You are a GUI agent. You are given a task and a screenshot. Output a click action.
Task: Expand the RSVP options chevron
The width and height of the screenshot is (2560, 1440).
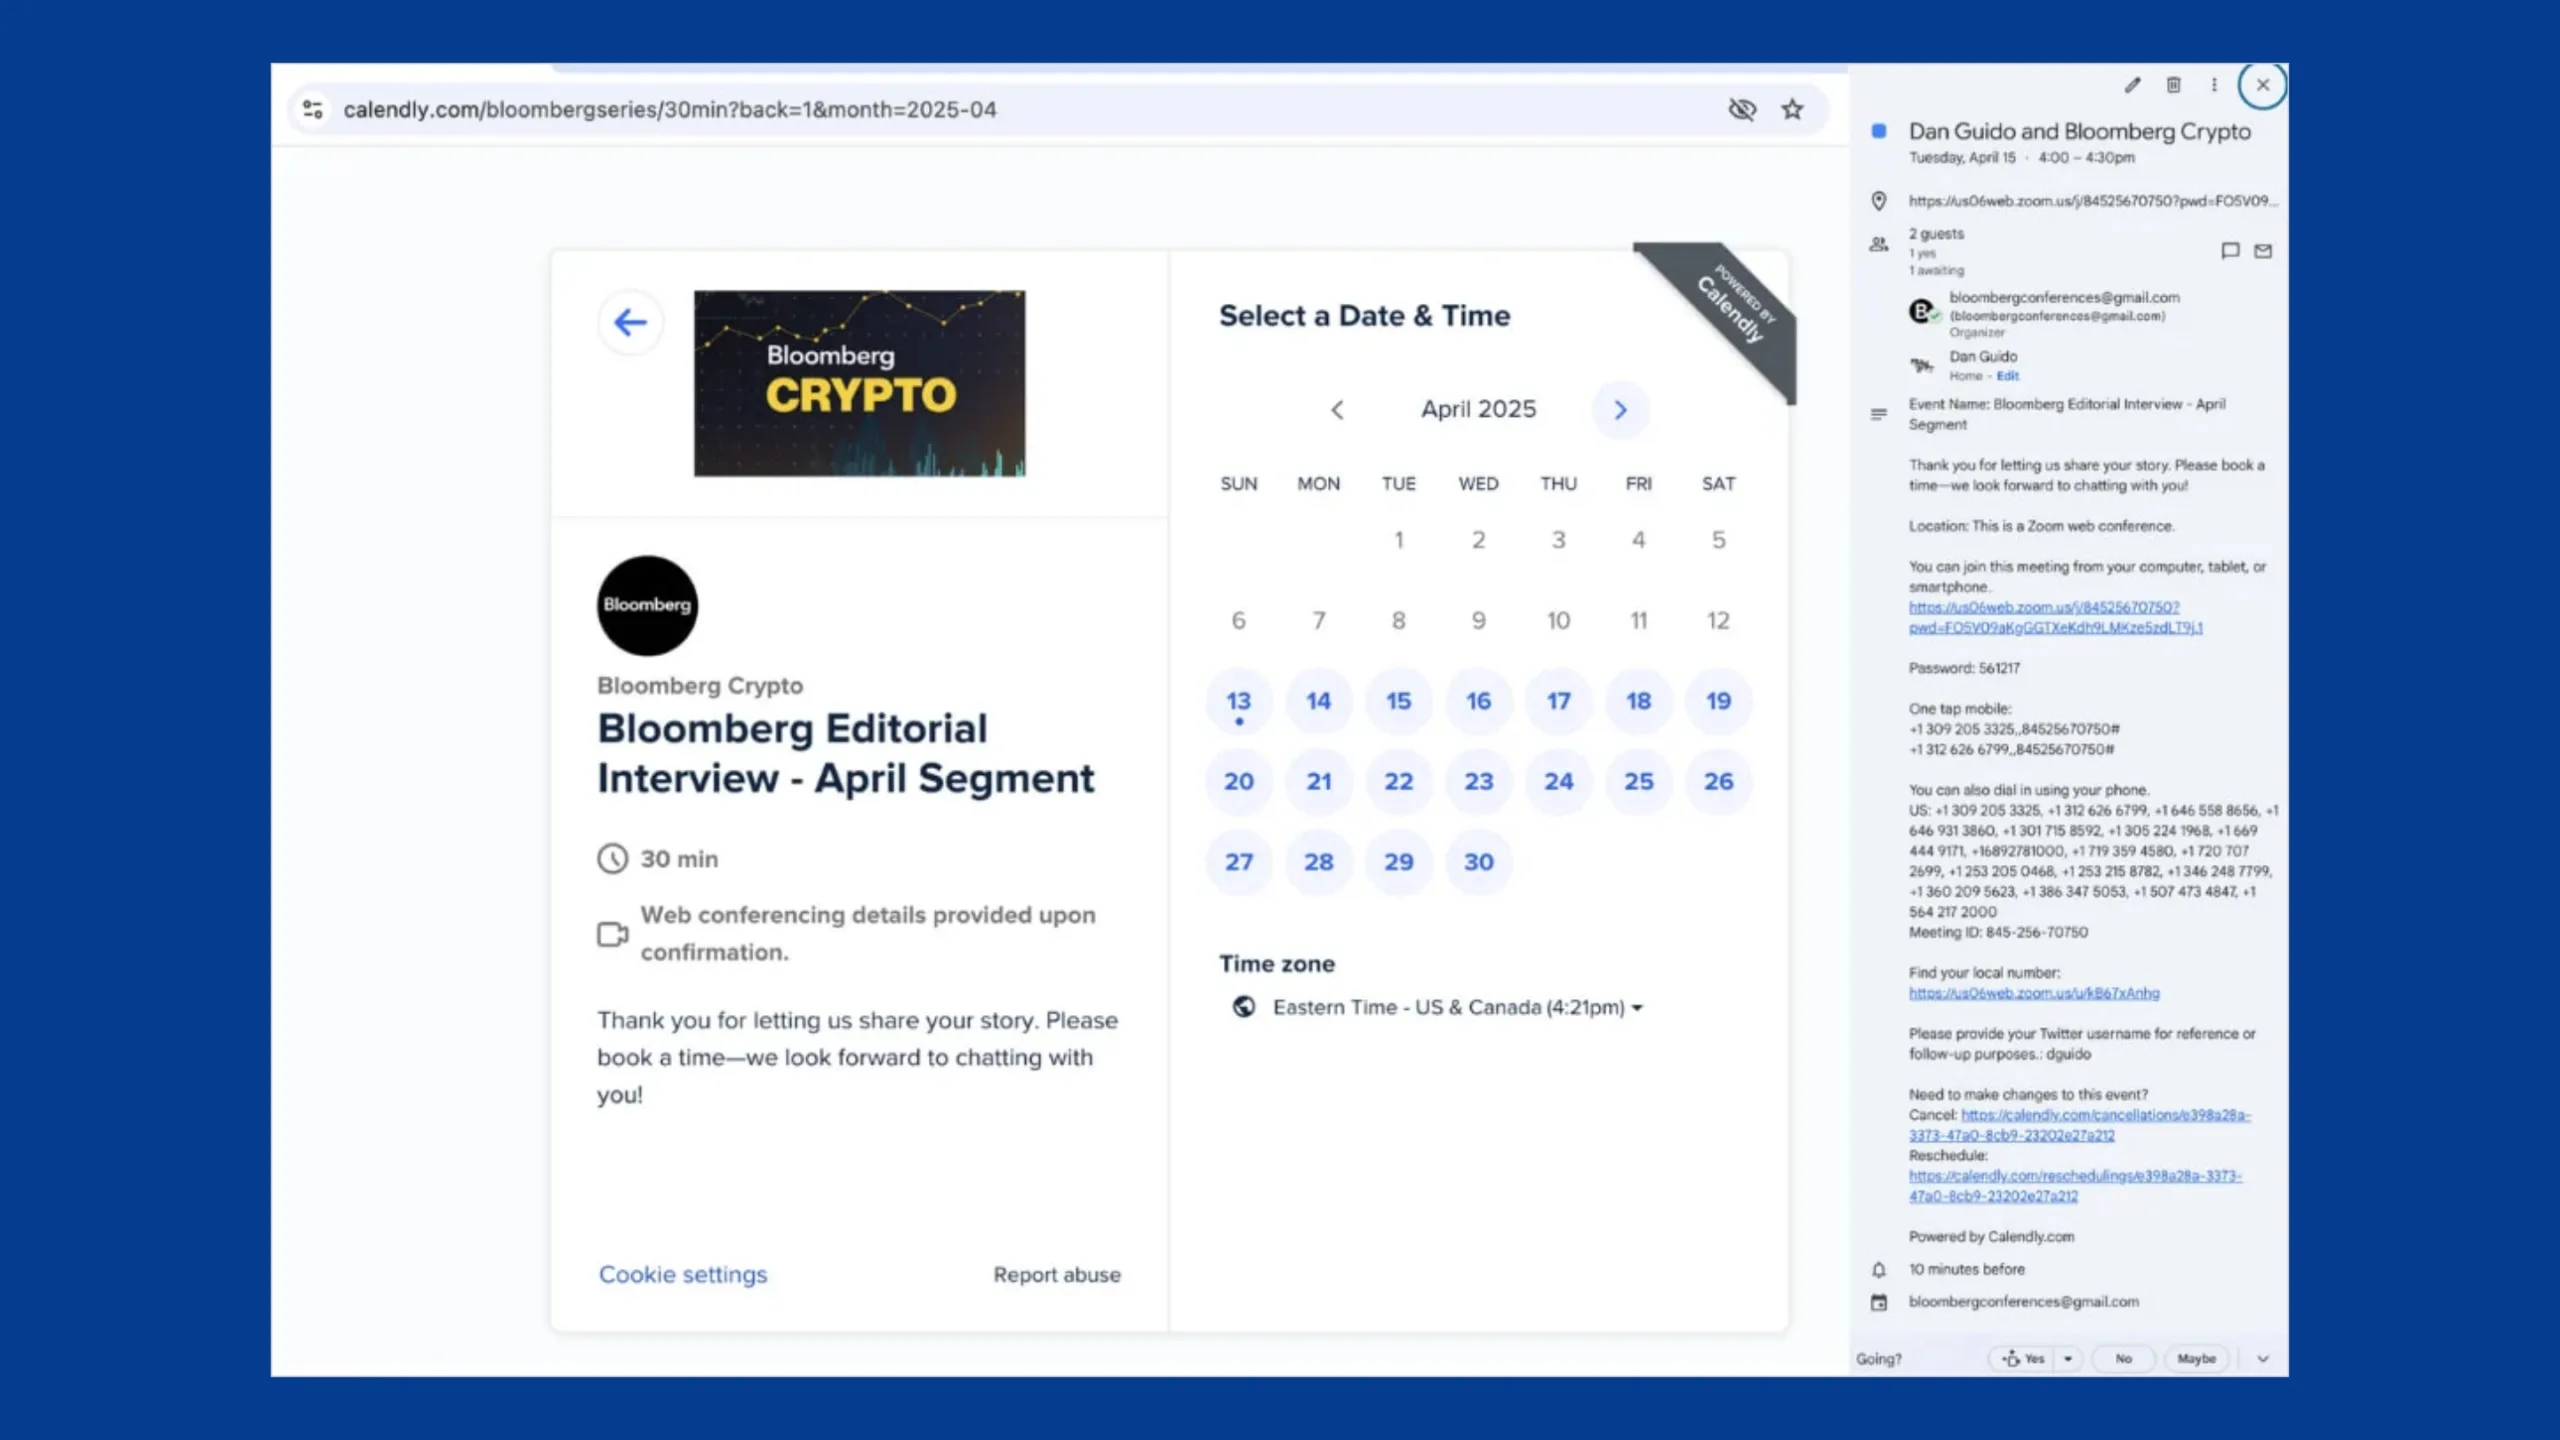coord(2263,1359)
